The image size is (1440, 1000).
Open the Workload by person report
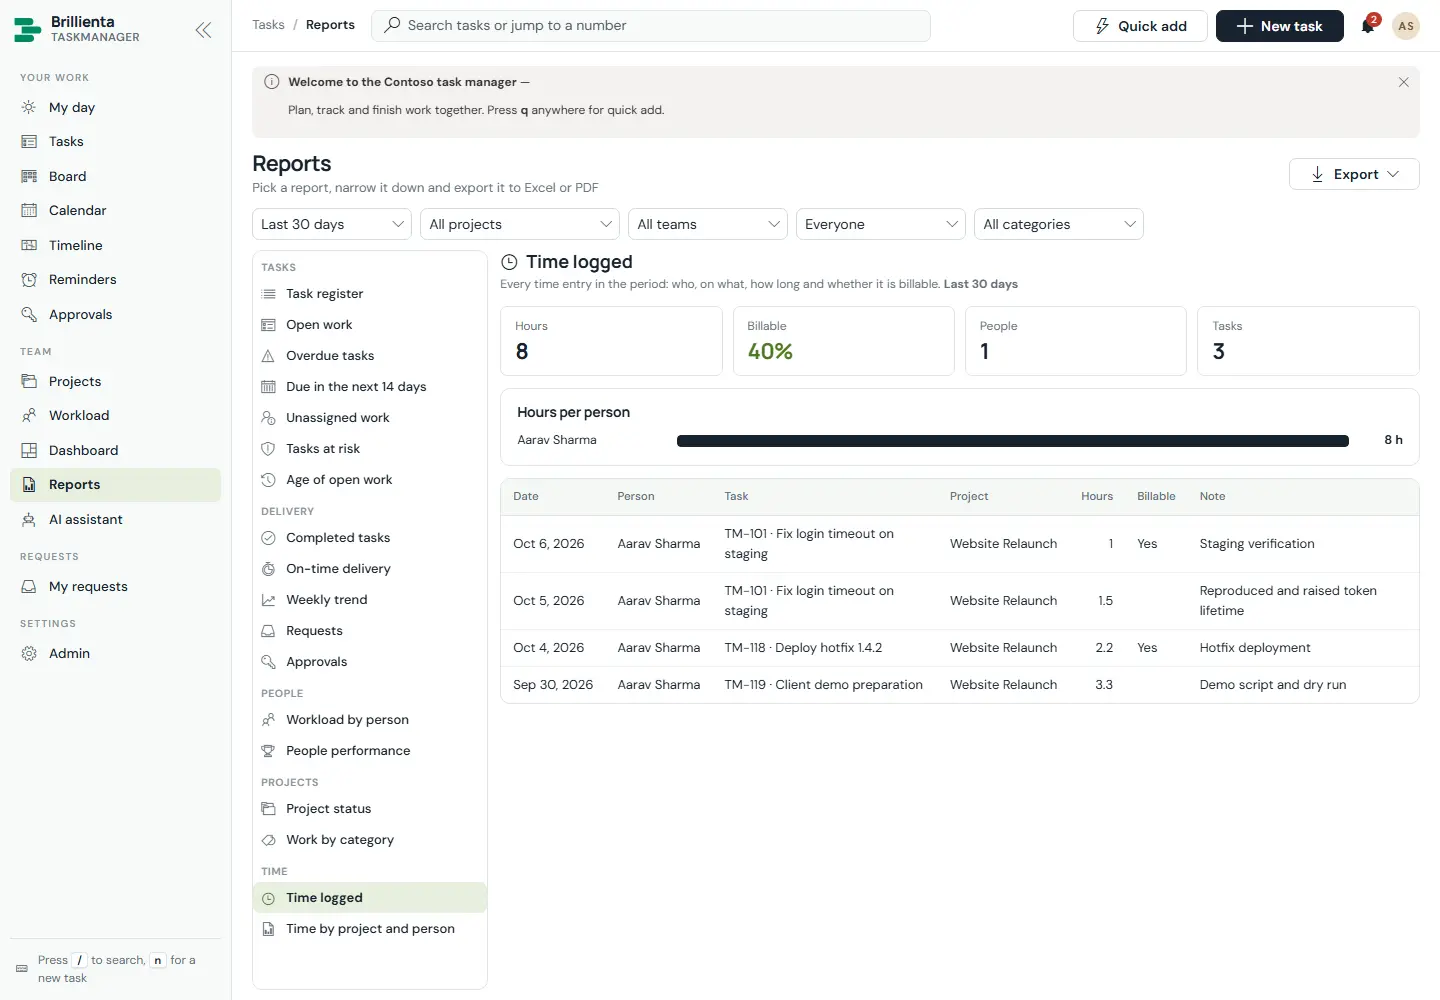[x=370, y=719]
